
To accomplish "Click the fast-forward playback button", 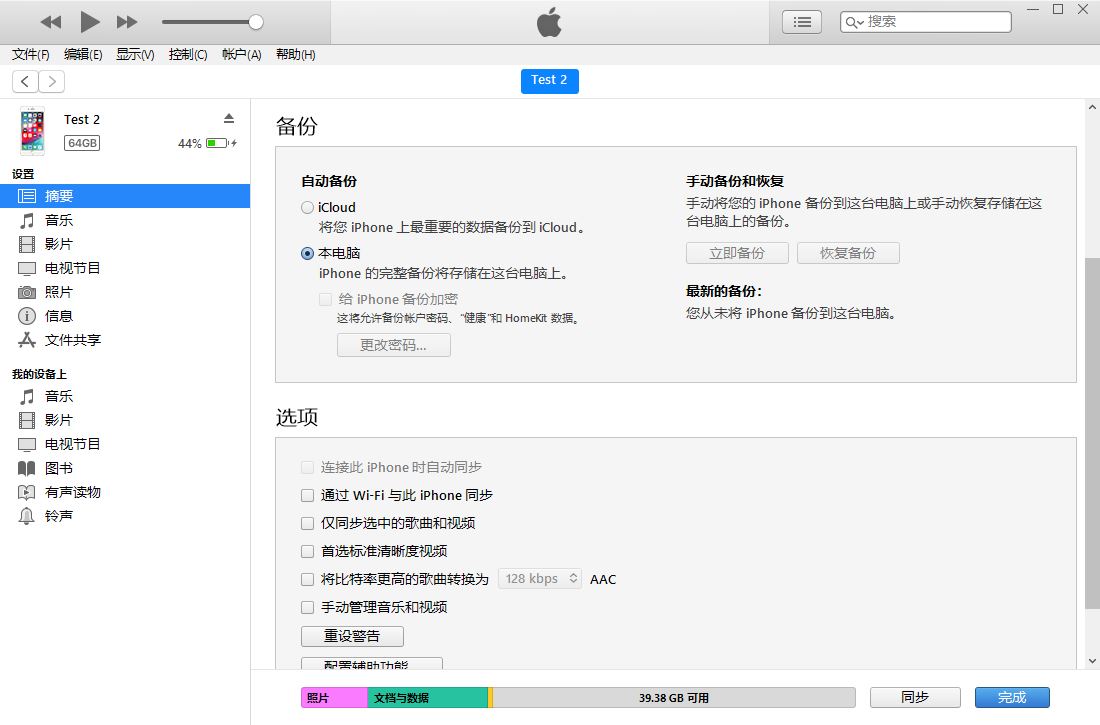I will (127, 22).
